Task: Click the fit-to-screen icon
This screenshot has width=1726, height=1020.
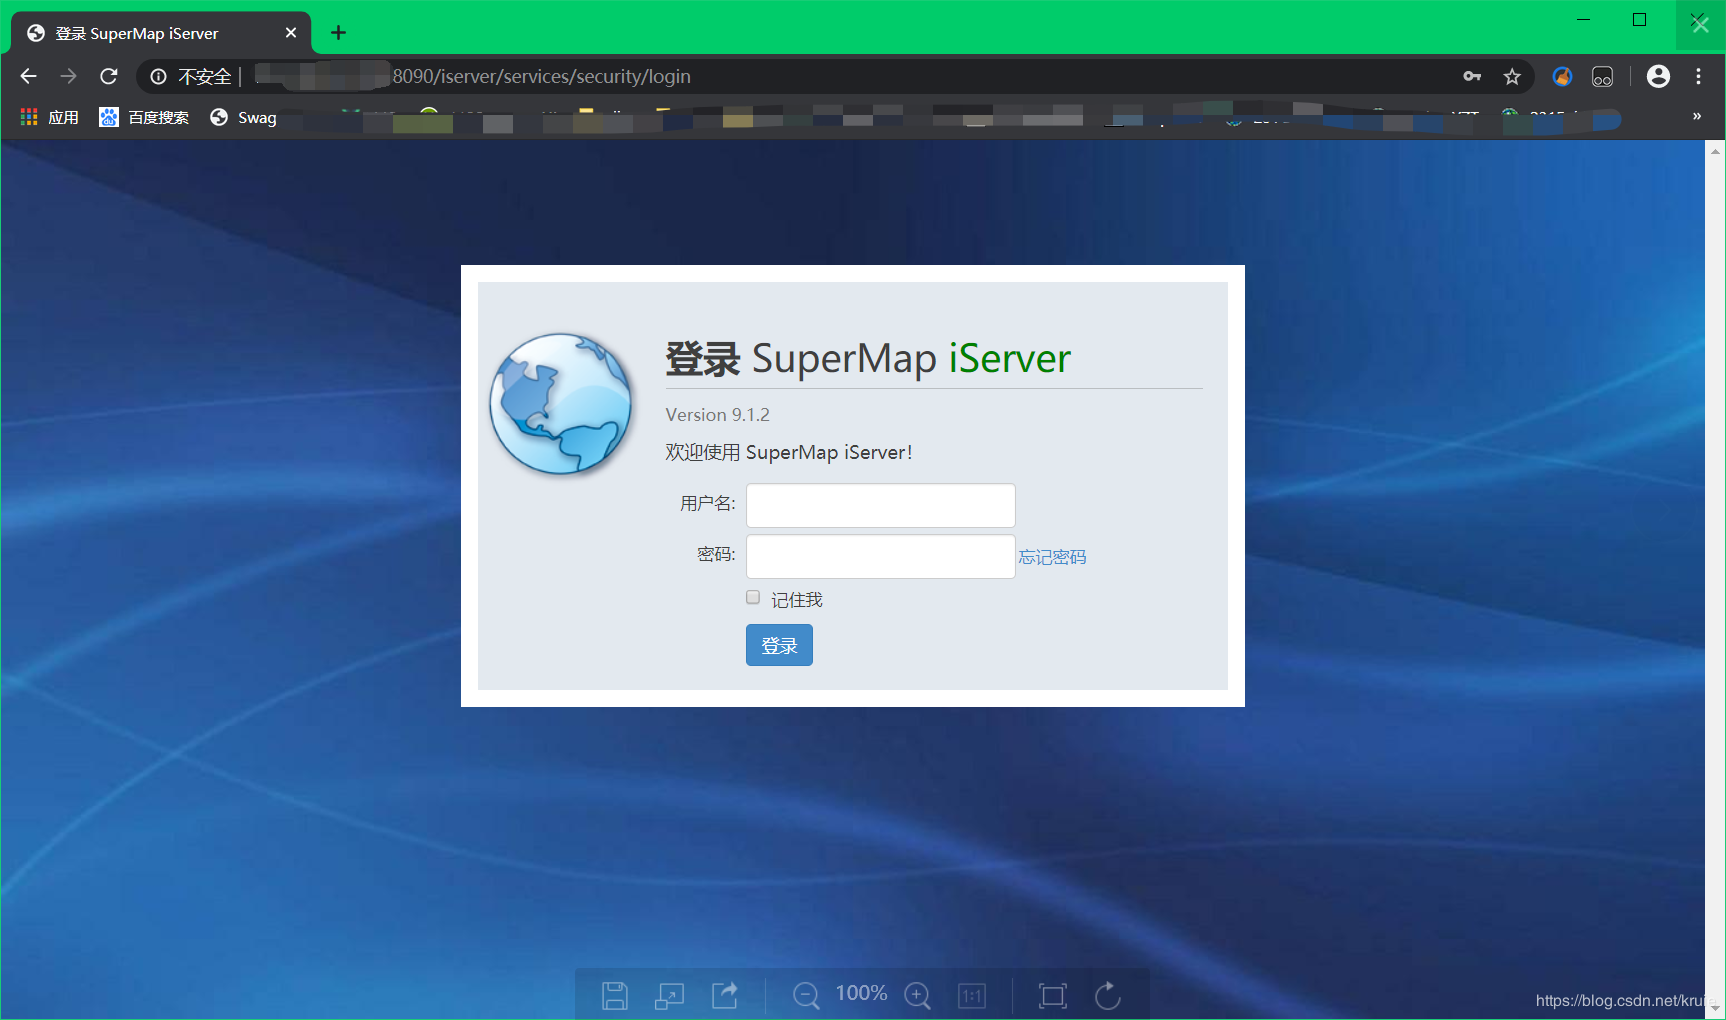Action: [1052, 994]
